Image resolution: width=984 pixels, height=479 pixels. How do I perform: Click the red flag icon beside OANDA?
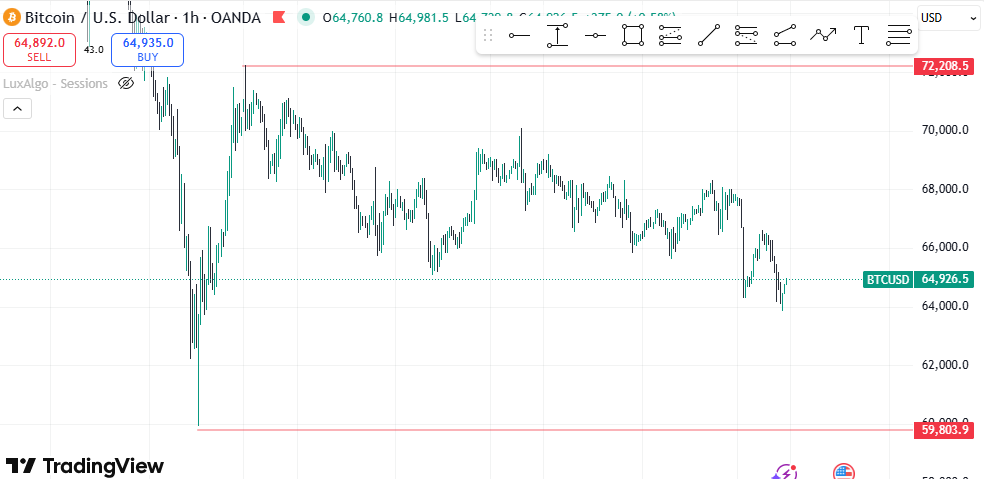[x=279, y=18]
